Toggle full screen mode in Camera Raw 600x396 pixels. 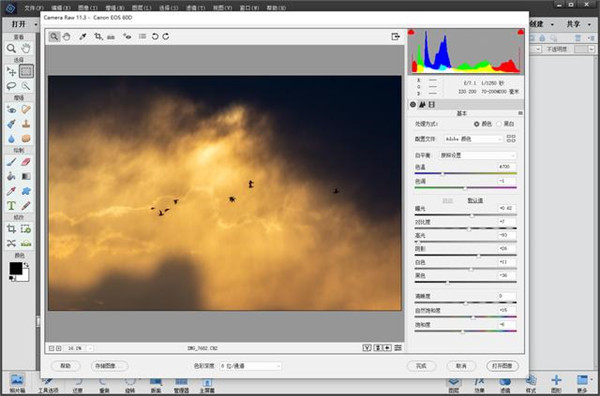tap(396, 36)
